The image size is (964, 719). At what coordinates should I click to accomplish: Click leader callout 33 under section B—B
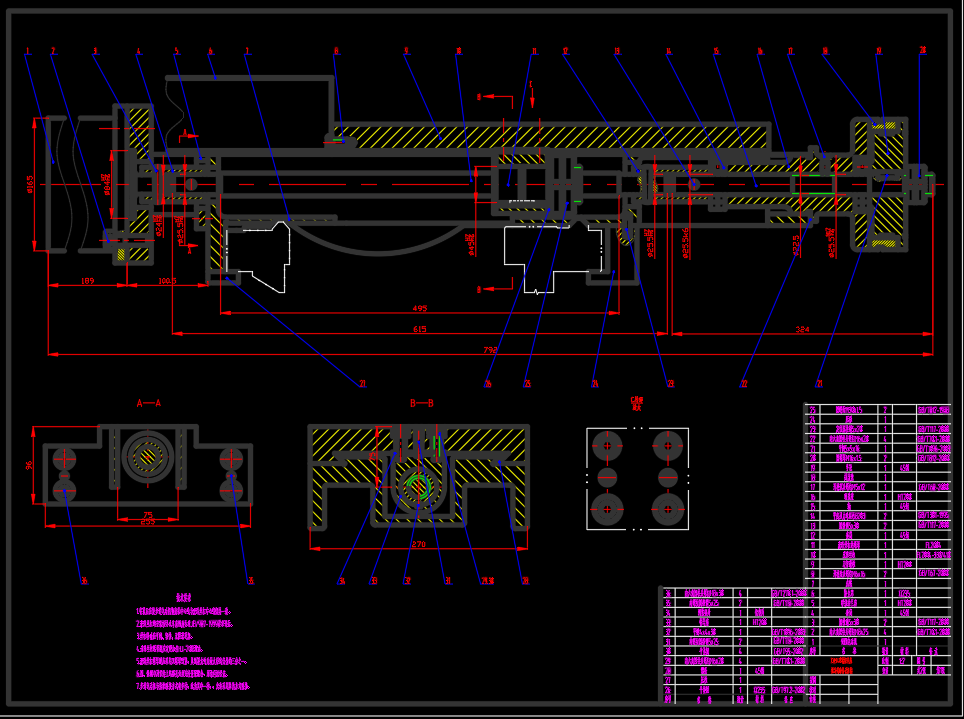click(x=373, y=581)
